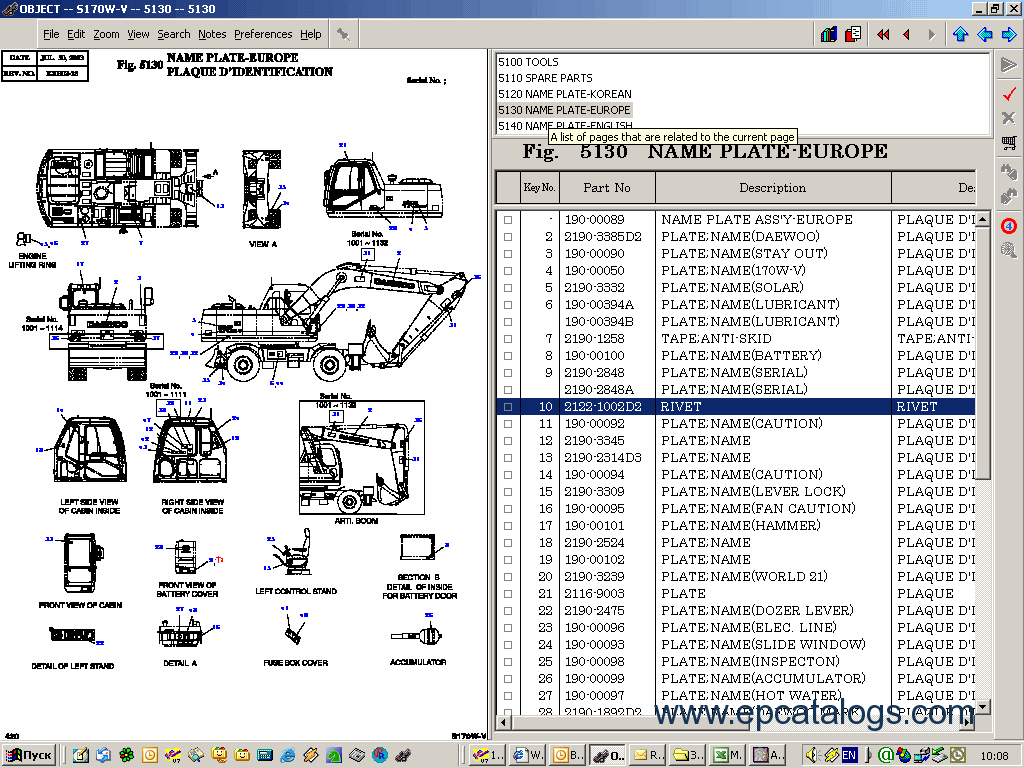This screenshot has width=1024, height=768.
Task: Click the red checkmark icon
Action: 1009,93
